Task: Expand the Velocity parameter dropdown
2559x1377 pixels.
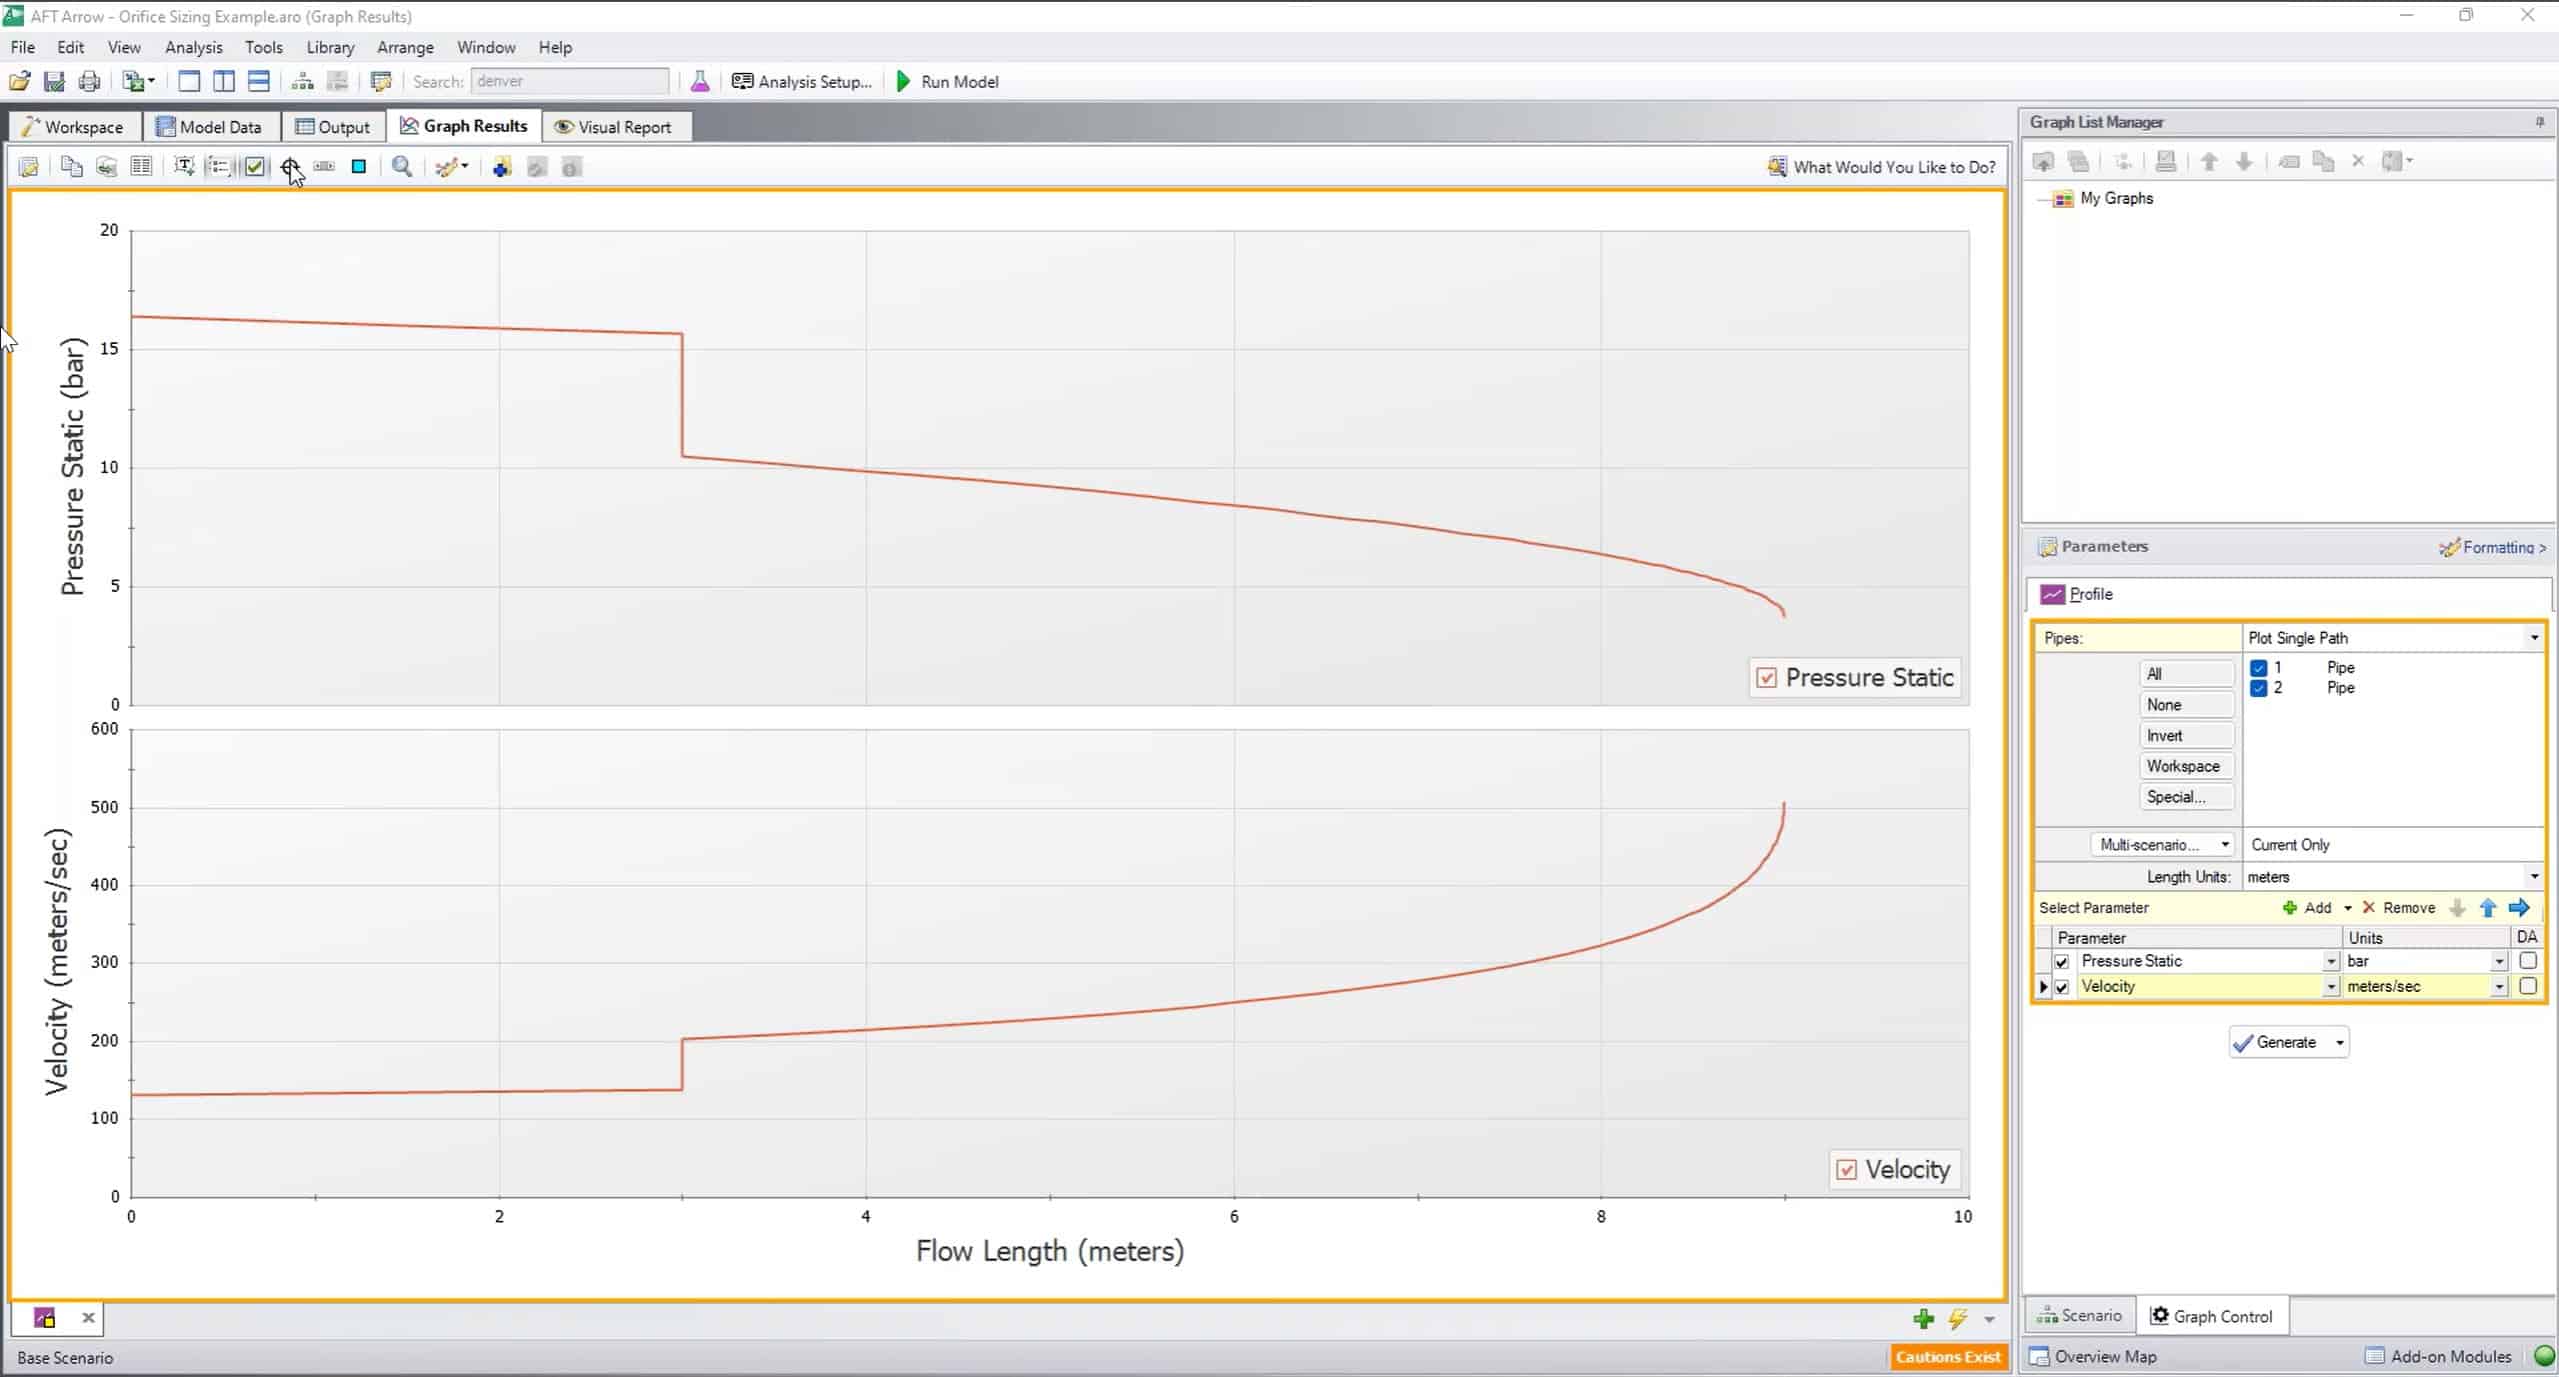Action: [2330, 987]
